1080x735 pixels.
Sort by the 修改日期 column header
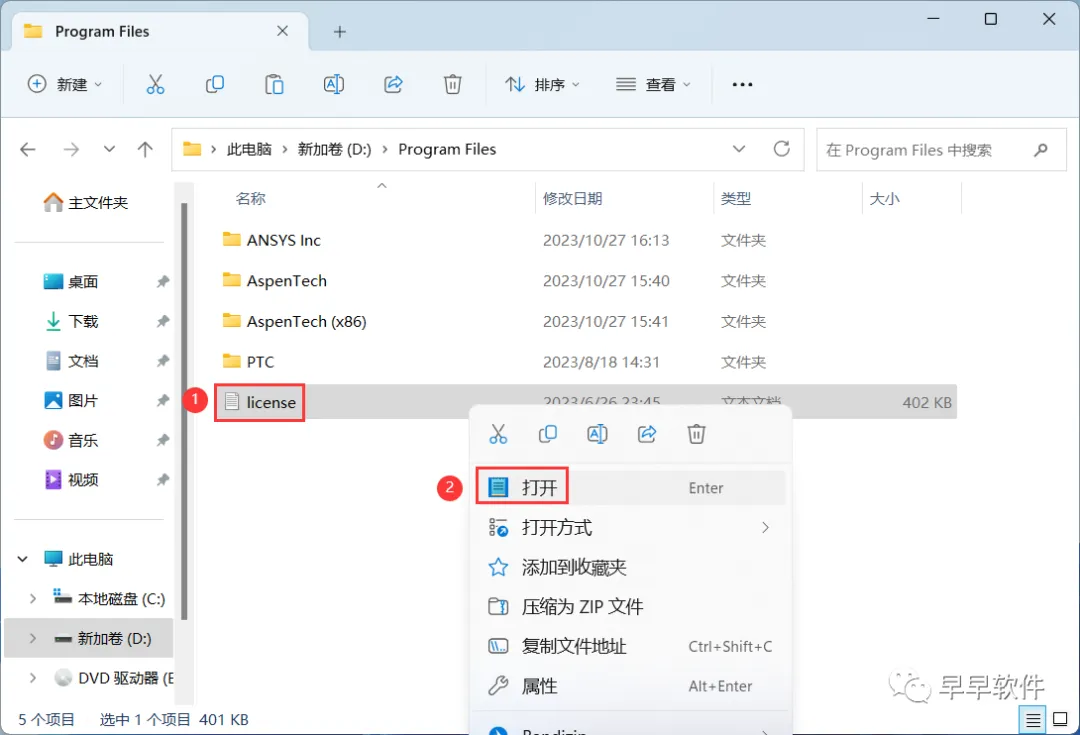572,199
